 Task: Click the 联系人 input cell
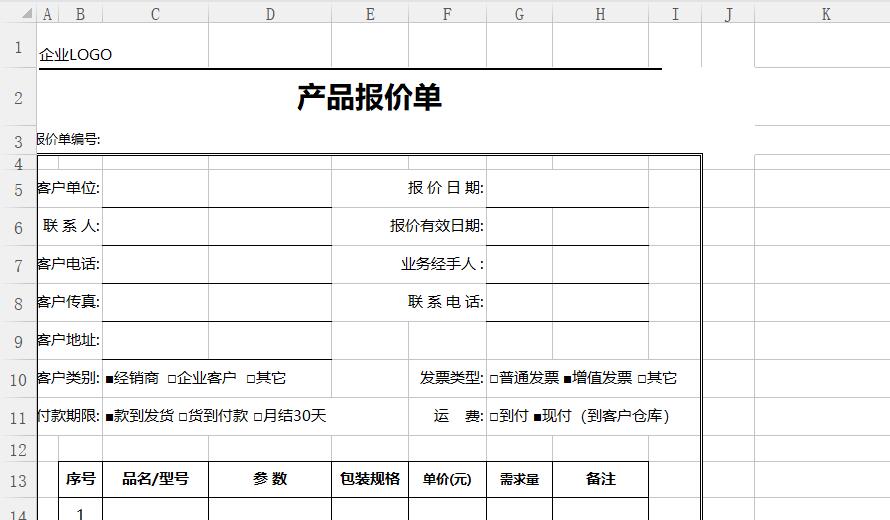coord(217,227)
